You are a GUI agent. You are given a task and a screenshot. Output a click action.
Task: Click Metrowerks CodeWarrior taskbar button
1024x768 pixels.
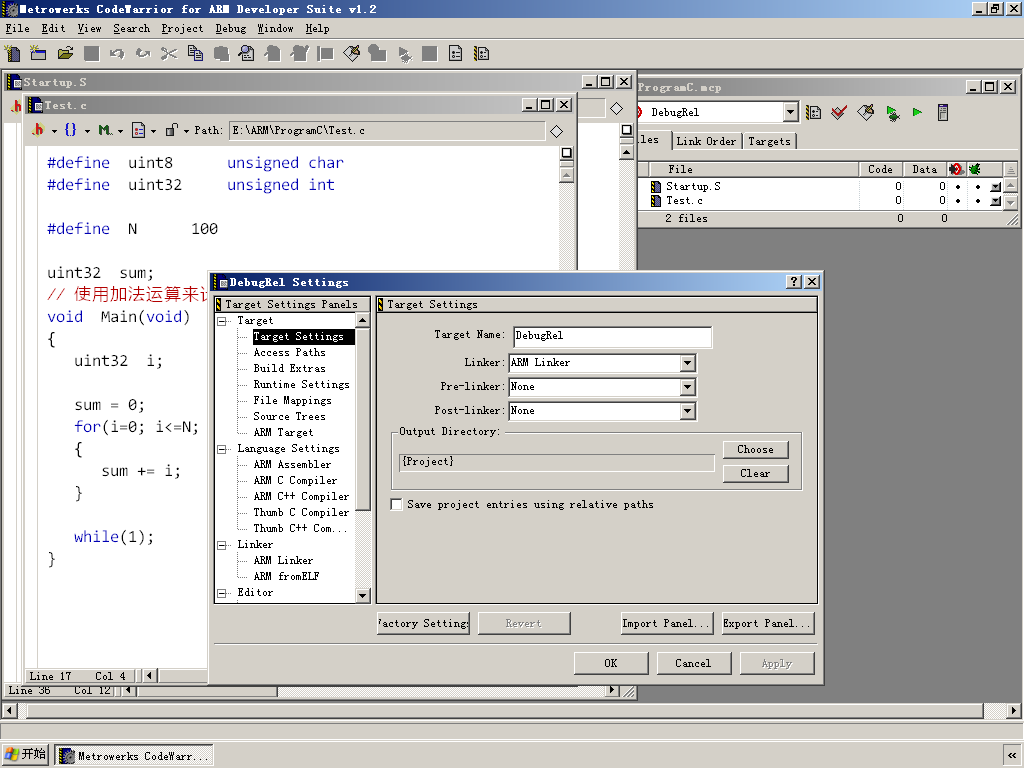pos(134,756)
